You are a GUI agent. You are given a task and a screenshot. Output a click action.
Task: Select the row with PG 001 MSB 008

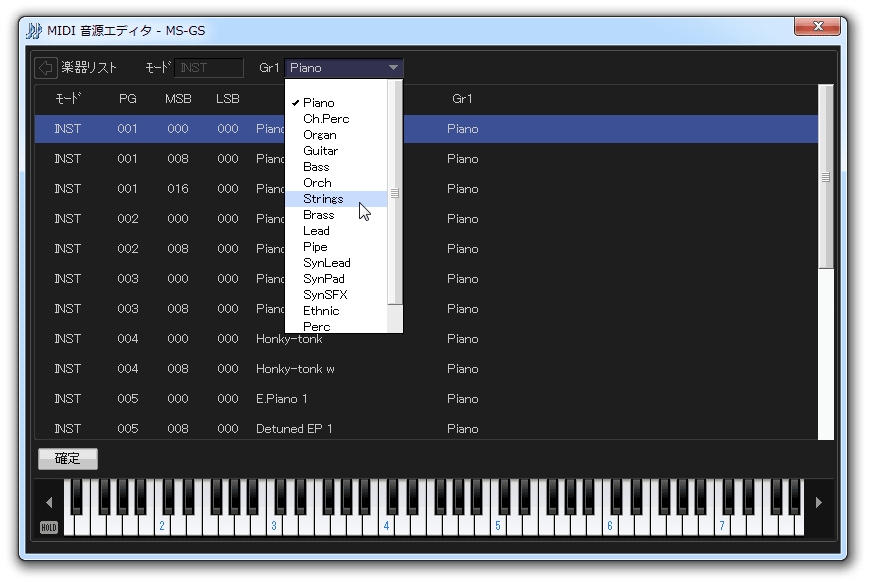426,159
